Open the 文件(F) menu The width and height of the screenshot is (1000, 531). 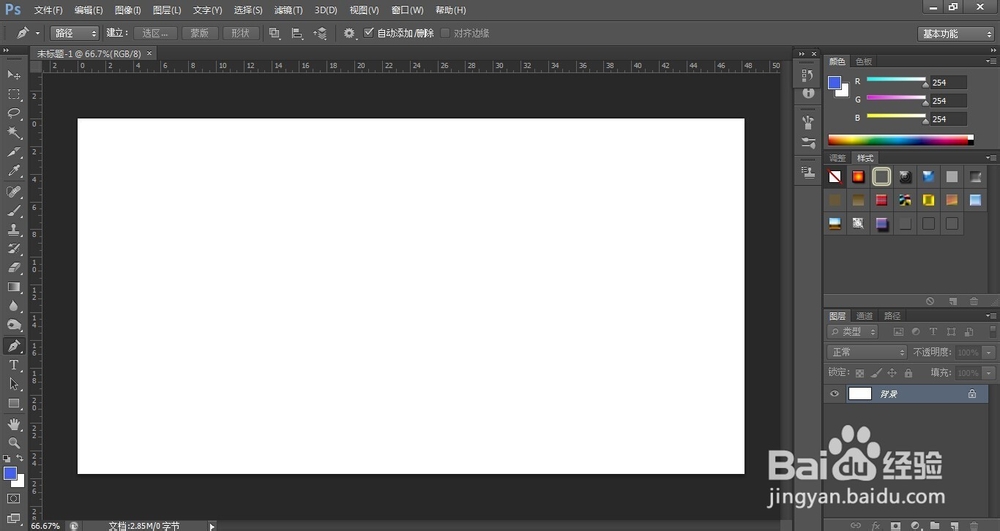point(48,10)
